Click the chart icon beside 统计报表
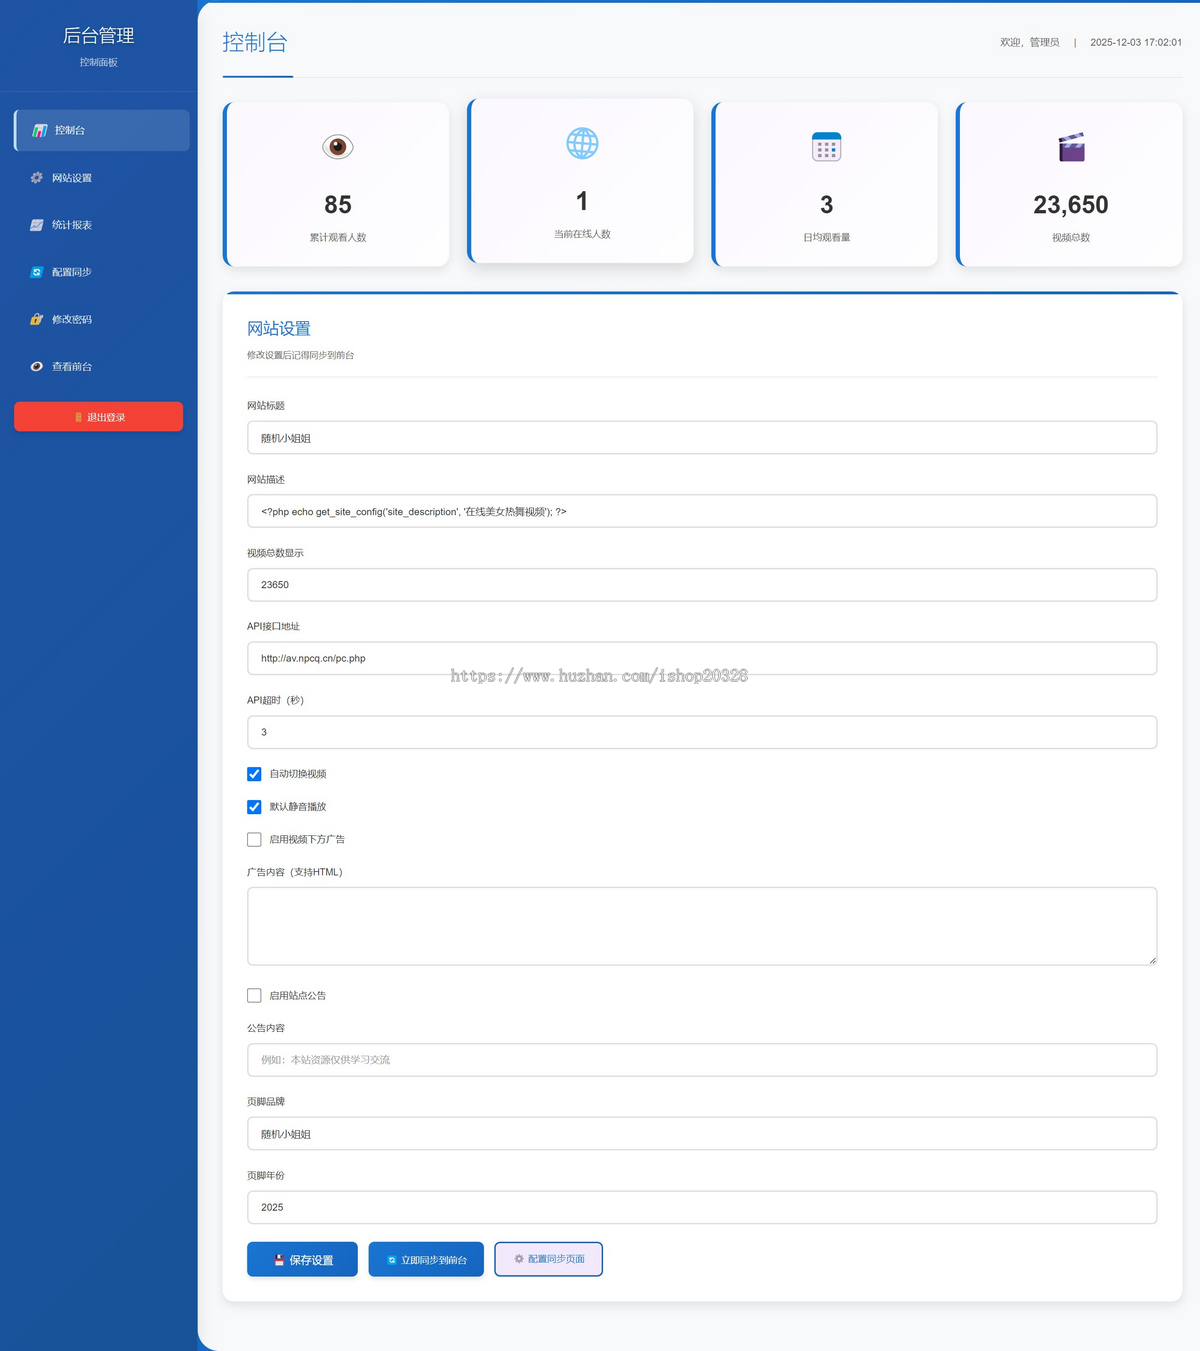The image size is (1200, 1351). pyautogui.click(x=37, y=225)
